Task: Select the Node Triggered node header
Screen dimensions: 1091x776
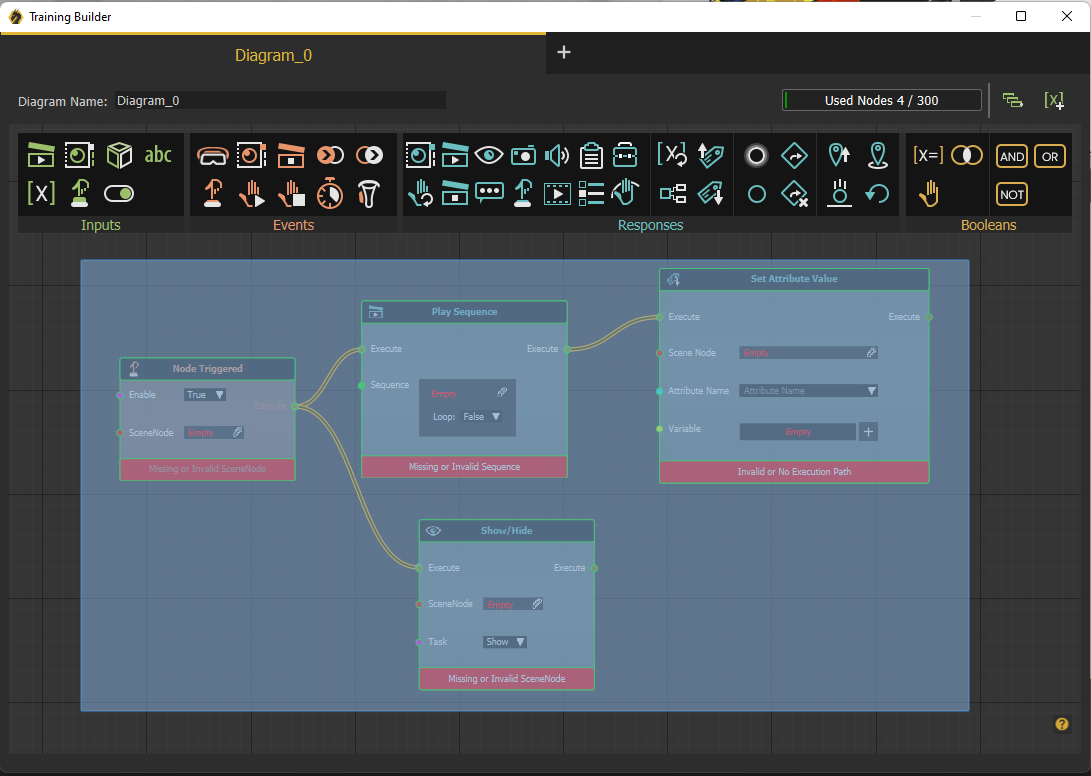Action: tap(207, 369)
